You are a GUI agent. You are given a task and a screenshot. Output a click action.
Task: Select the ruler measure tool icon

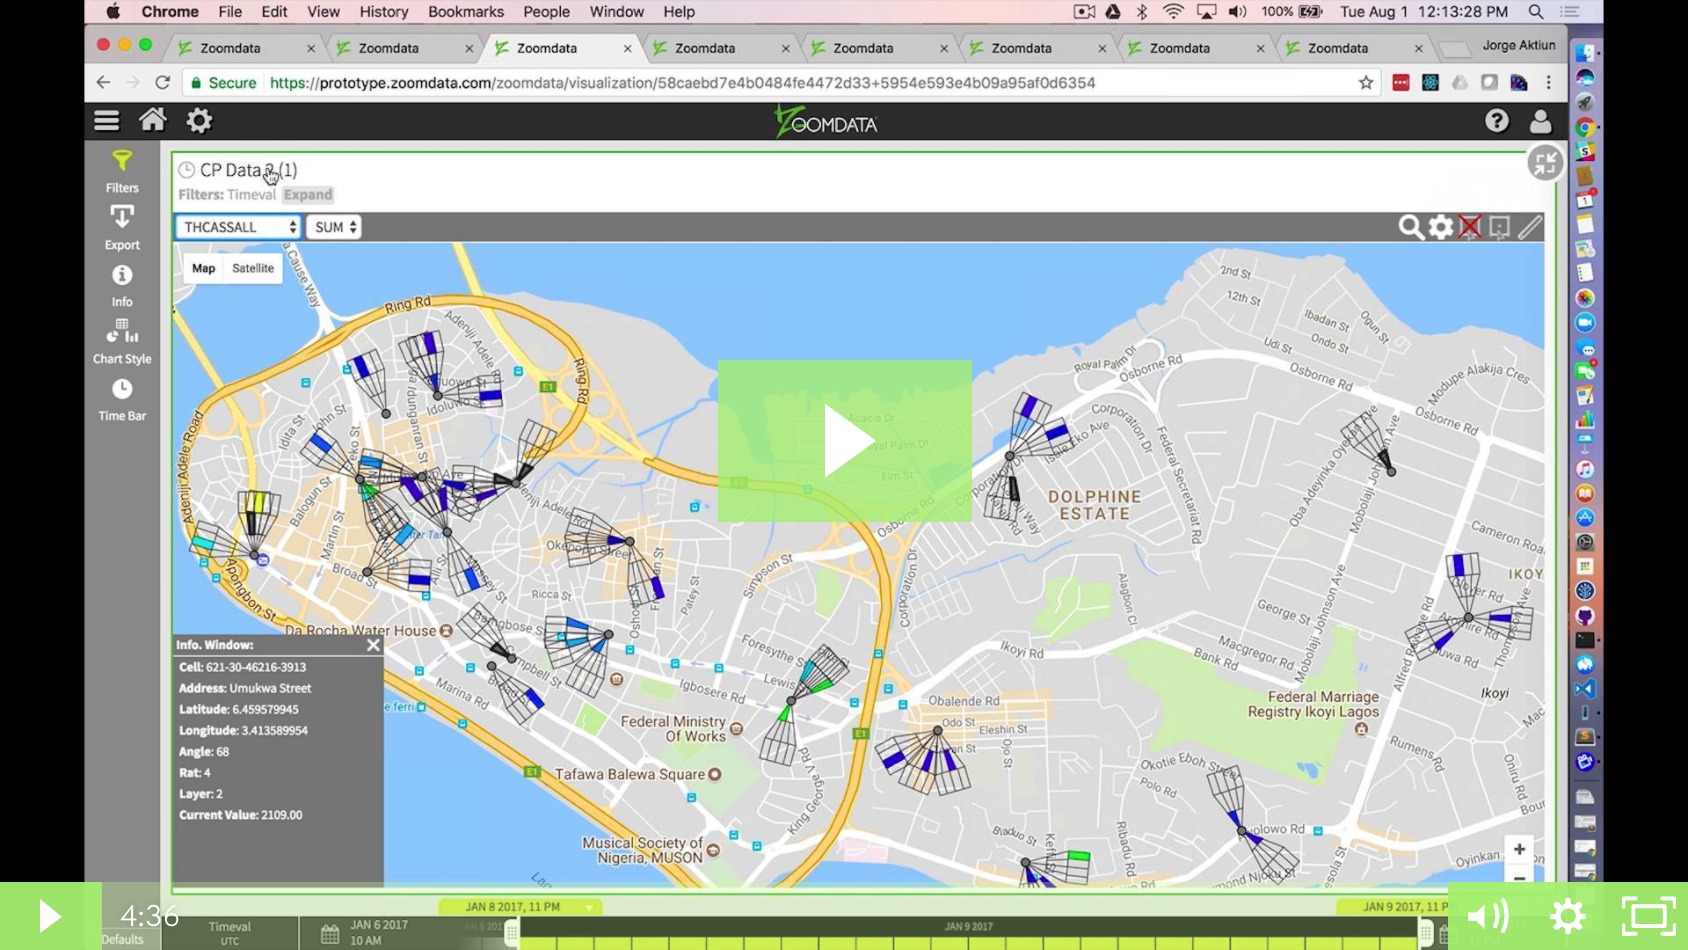tap(1529, 227)
